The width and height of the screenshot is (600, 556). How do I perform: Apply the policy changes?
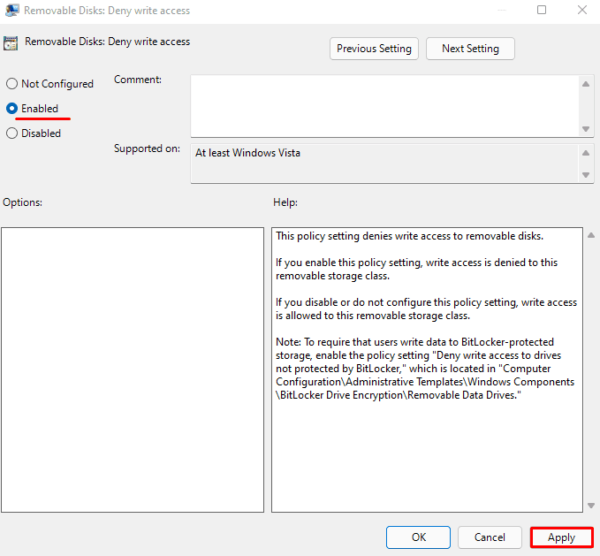click(x=561, y=537)
